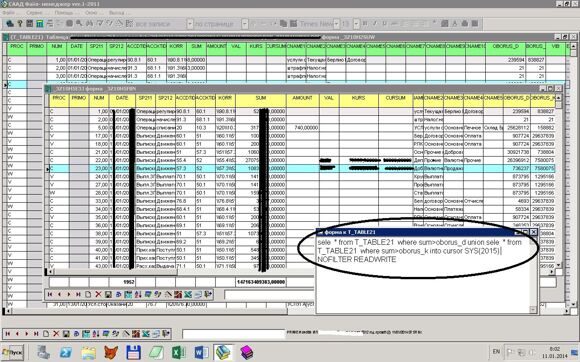Click the sort icon in inner form toolbar
Image resolution: width=580 pixels, height=362 pixels.
(138, 294)
